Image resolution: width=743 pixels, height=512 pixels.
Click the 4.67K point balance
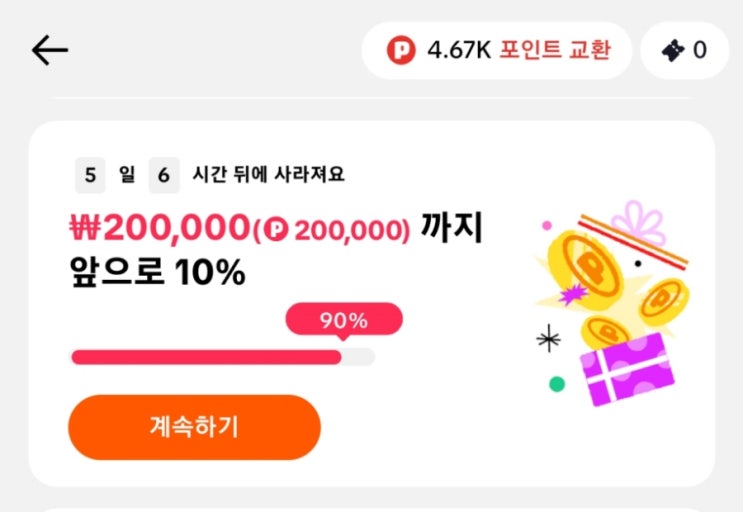point(459,49)
